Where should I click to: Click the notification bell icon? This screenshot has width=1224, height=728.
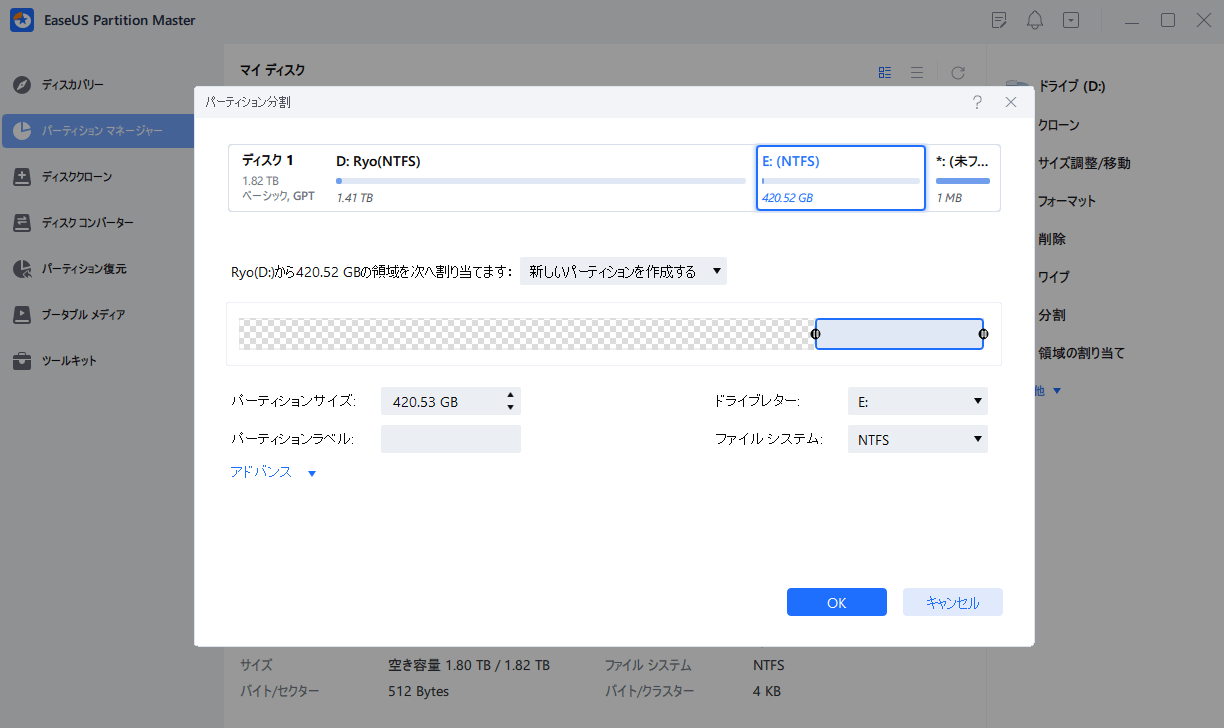1034,21
